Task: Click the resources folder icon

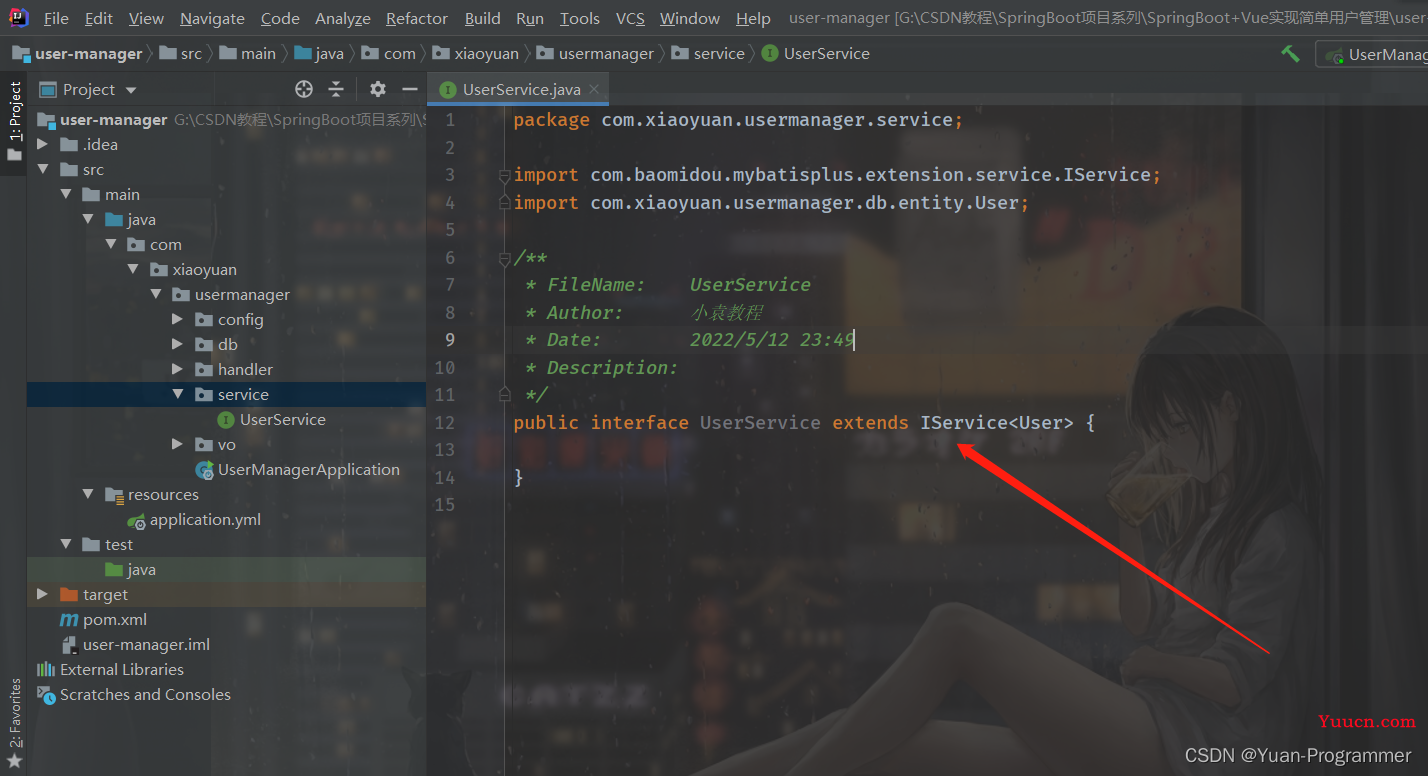Action: coord(114,495)
